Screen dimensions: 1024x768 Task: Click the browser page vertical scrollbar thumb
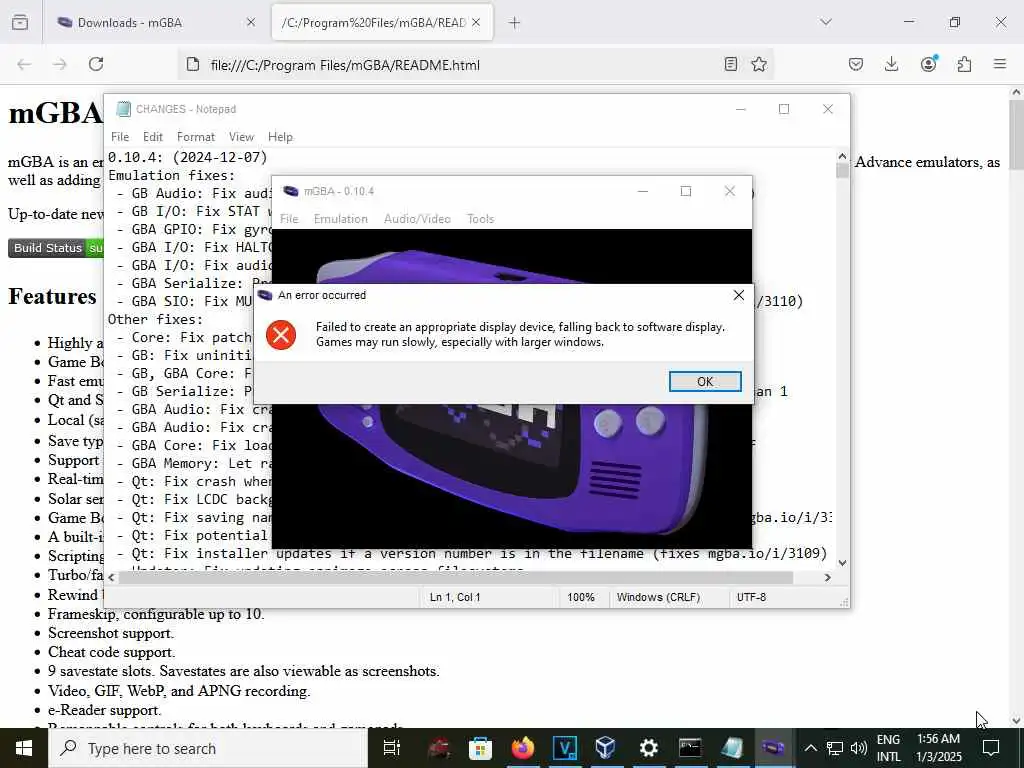pyautogui.click(x=1016, y=134)
